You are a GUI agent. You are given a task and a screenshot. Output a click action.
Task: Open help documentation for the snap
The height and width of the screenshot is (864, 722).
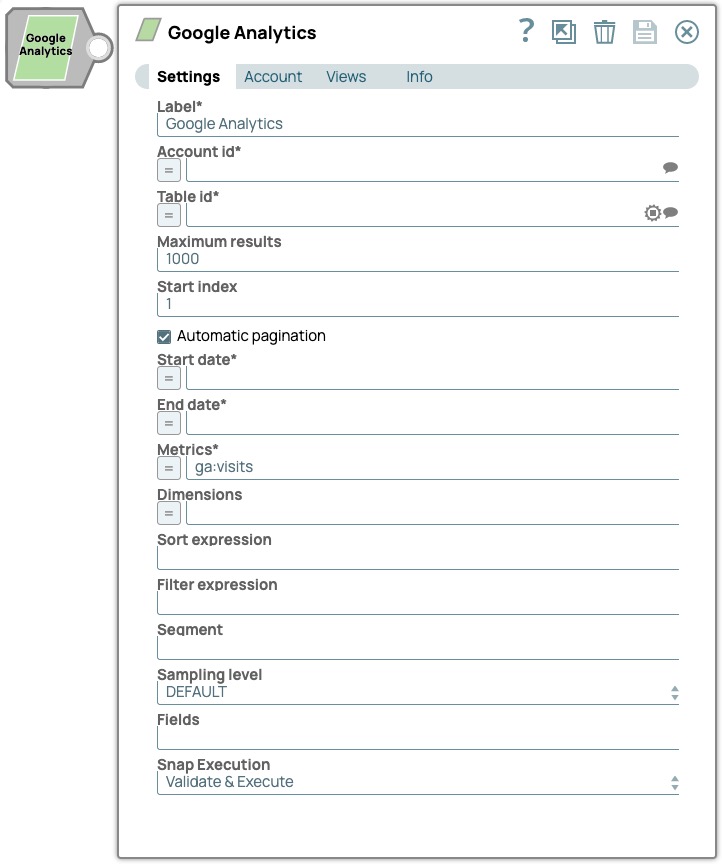coord(524,32)
